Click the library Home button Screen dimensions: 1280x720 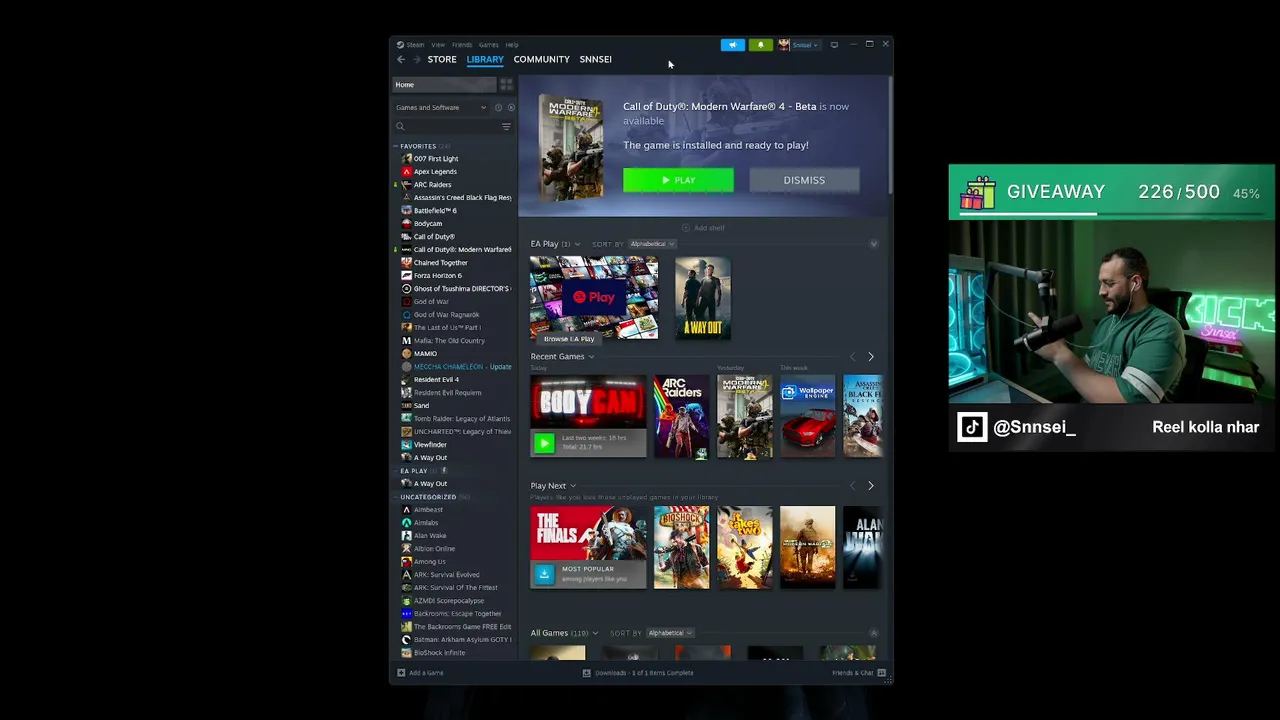(x=444, y=85)
